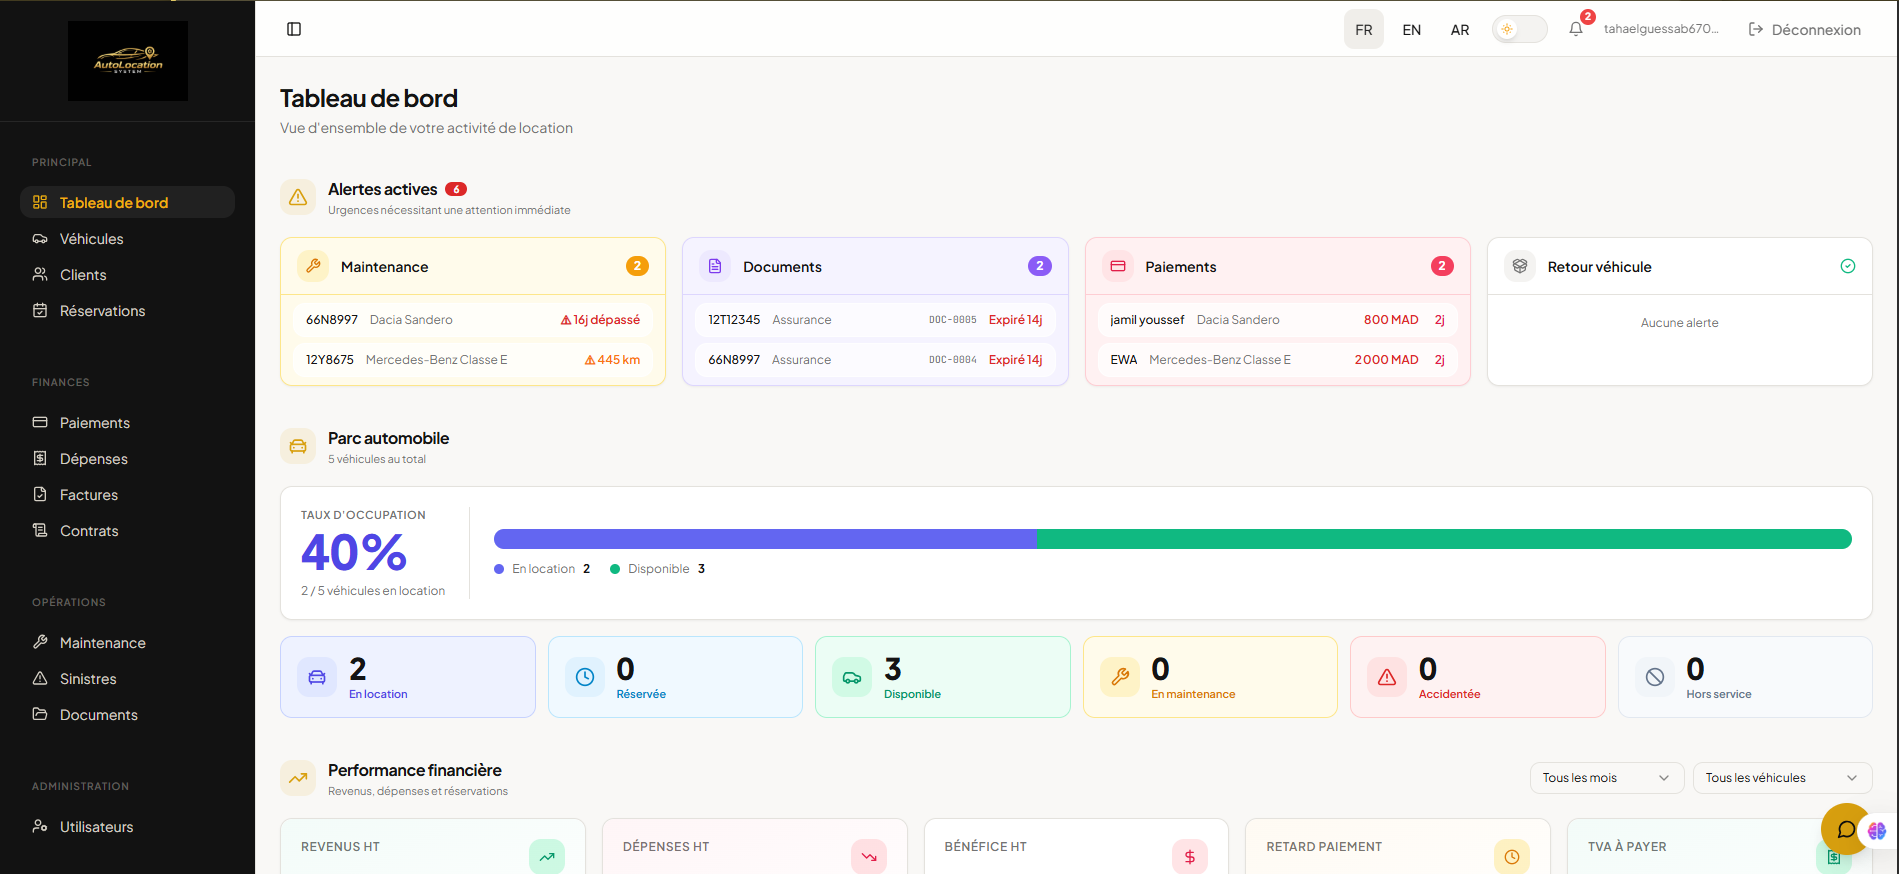Click the AutoLocation logo
1899x874 pixels.
coord(128,61)
